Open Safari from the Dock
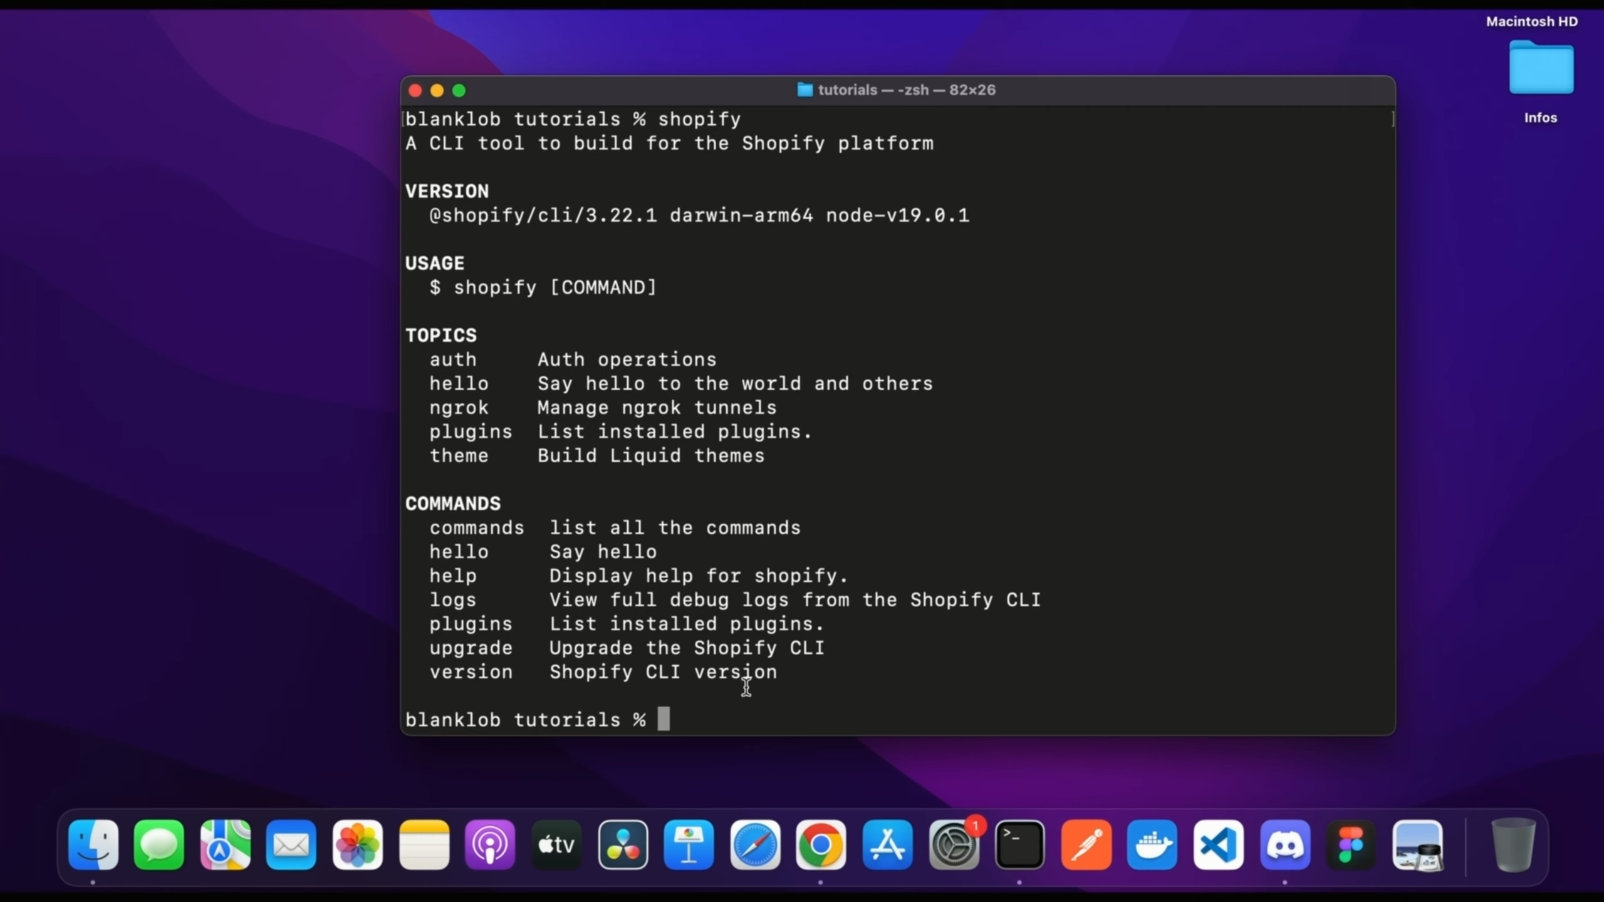 (x=755, y=845)
